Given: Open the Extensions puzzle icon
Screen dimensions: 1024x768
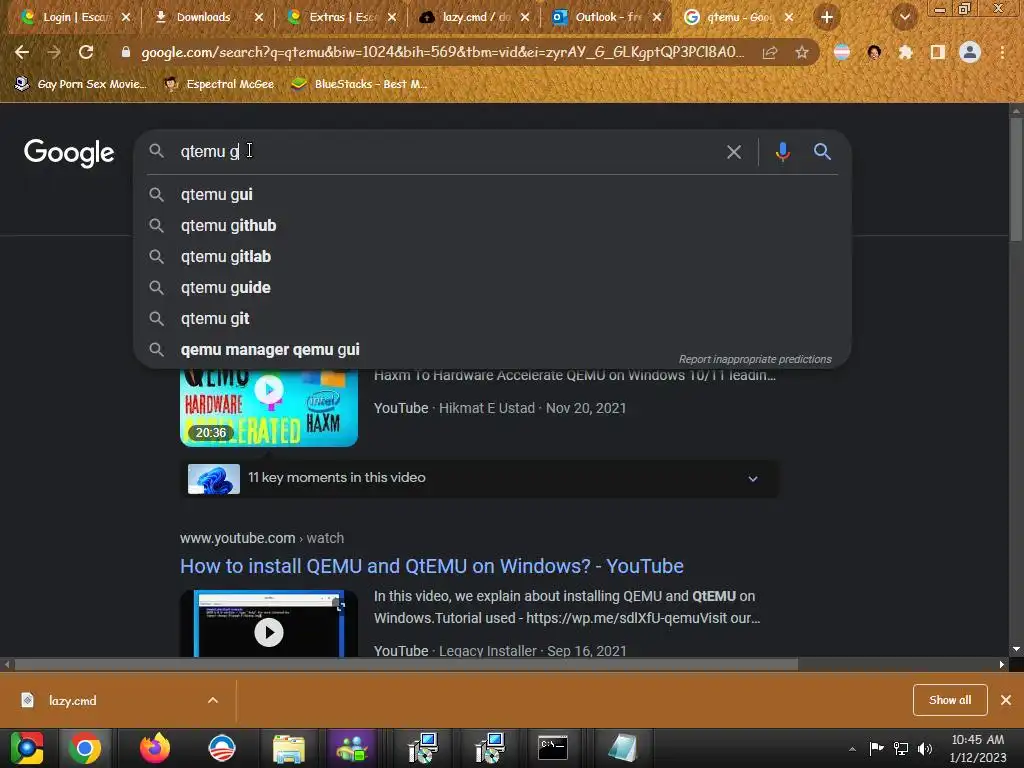Looking at the screenshot, I should 905,52.
